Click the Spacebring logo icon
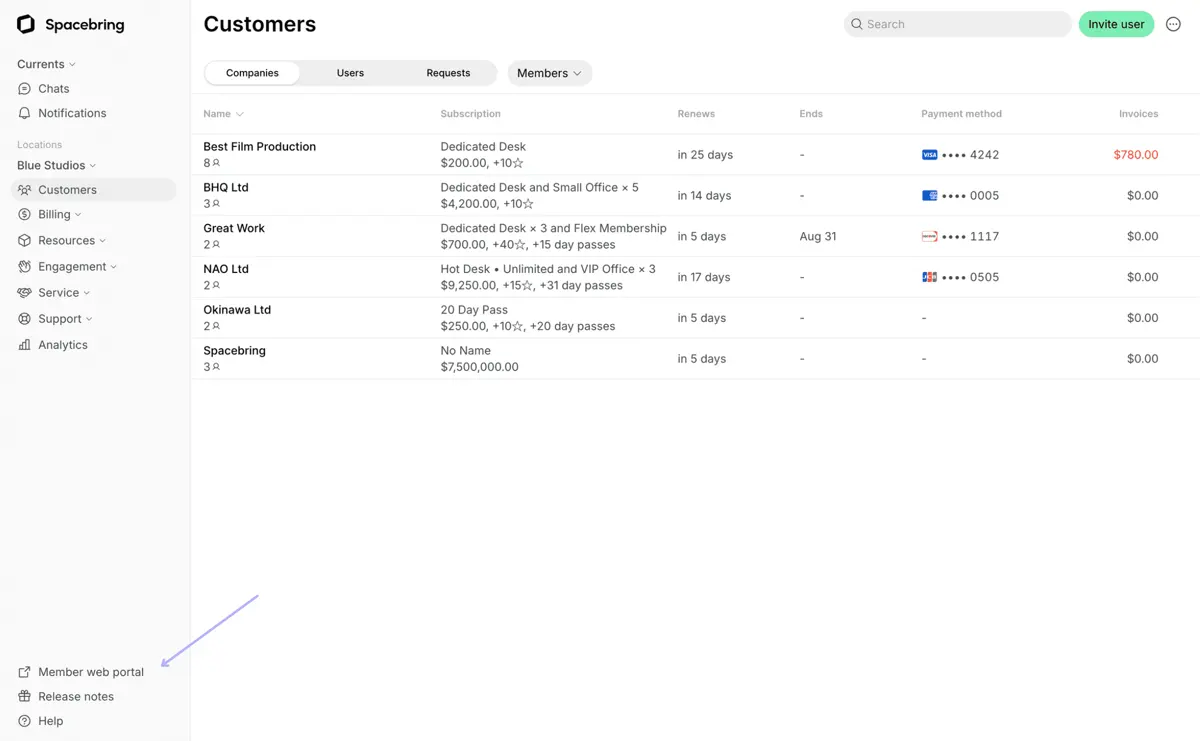The width and height of the screenshot is (1200, 741). point(26,24)
